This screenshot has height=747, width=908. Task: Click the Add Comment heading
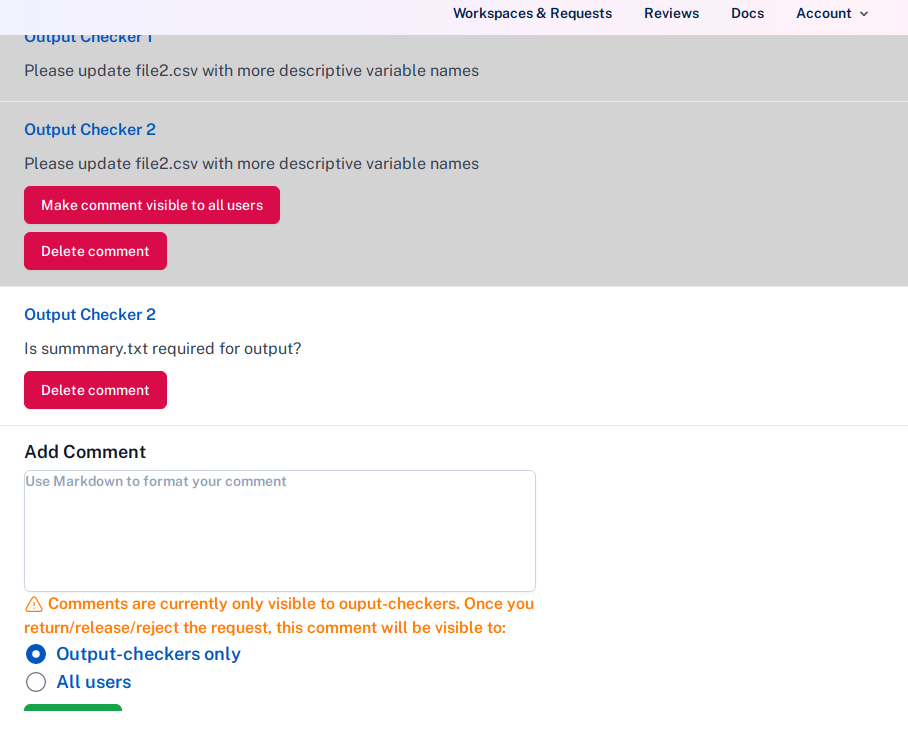pyautogui.click(x=85, y=451)
